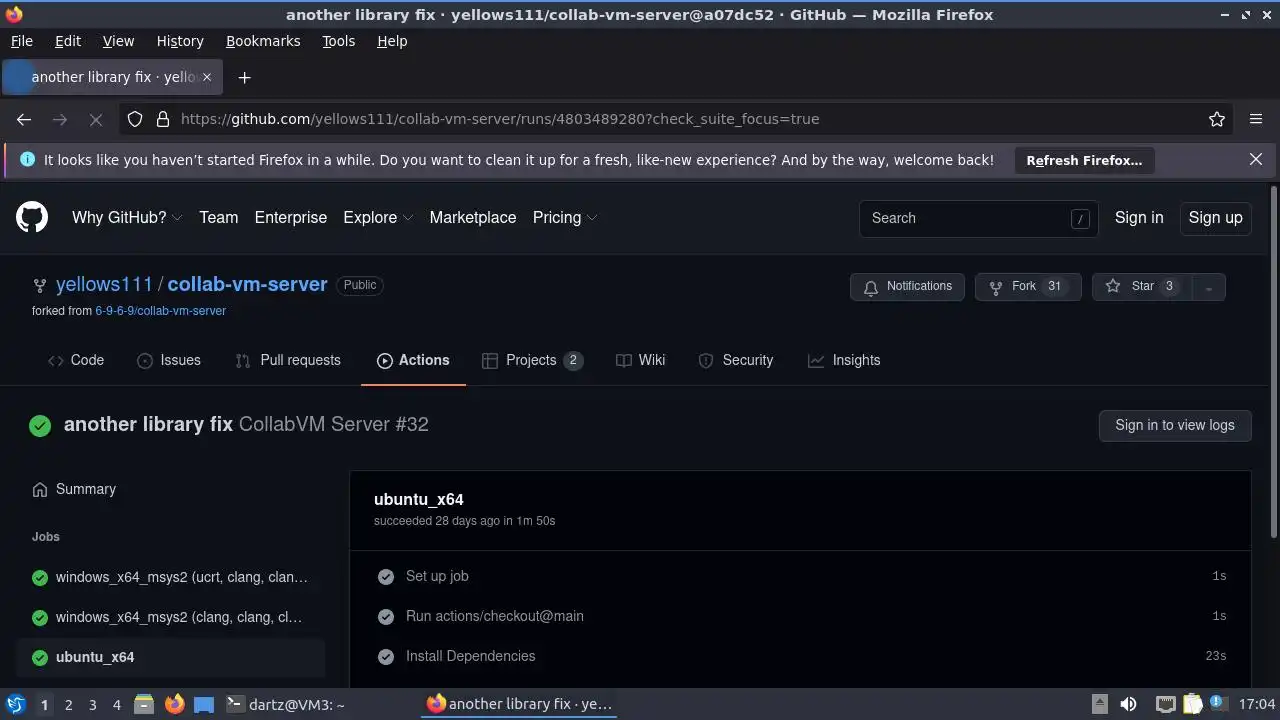This screenshot has height=720, width=1280.
Task: Expand the Run actions/checkout@main step
Action: pyautogui.click(x=800, y=616)
